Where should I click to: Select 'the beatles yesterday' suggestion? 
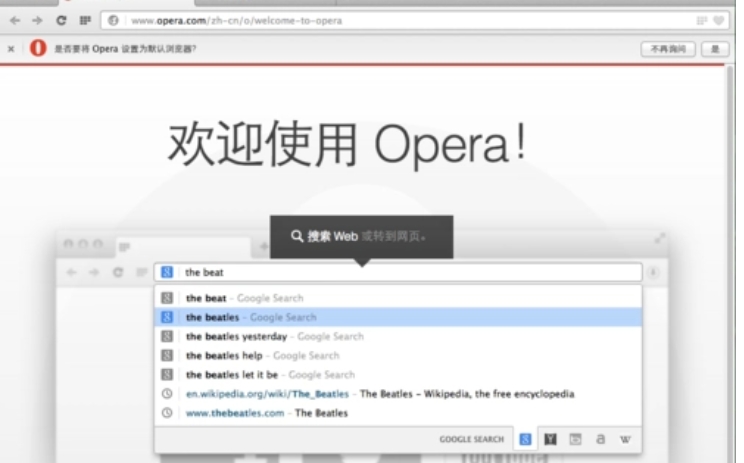click(x=398, y=336)
